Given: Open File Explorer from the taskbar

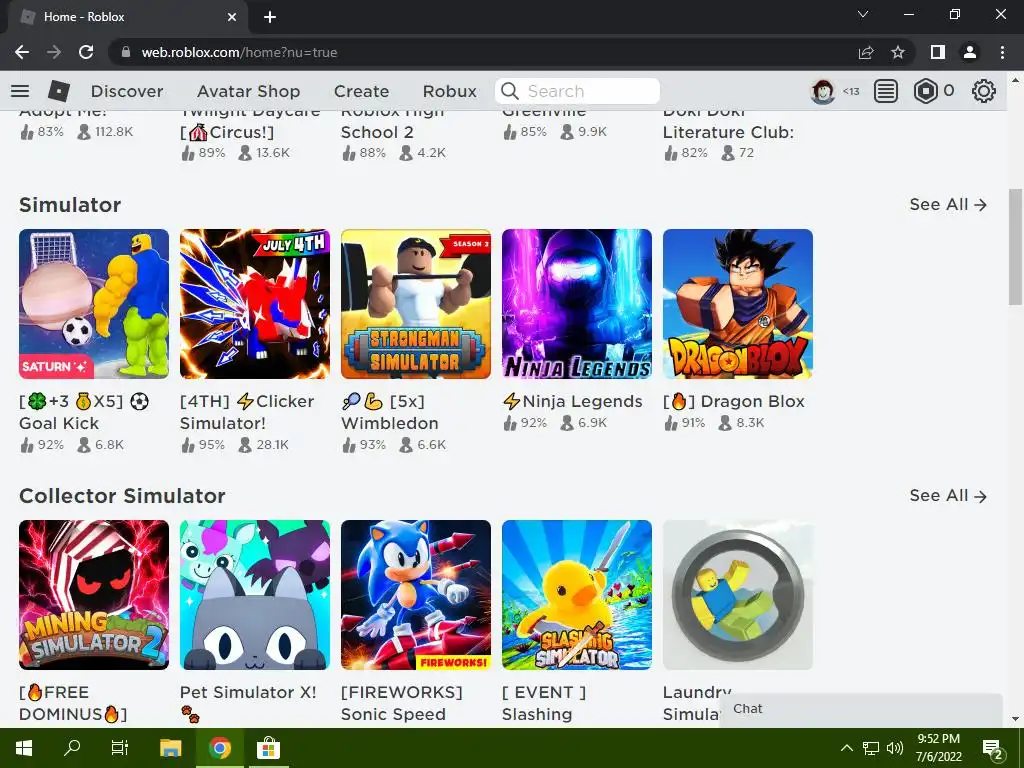Looking at the screenshot, I should [x=170, y=748].
